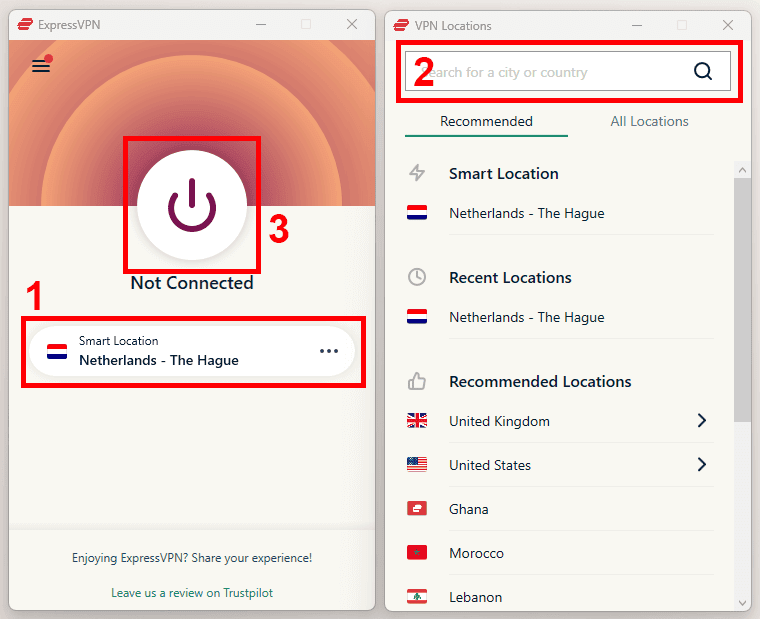
Task: Open the hamburger menu in ExpressVPN
Action: pyautogui.click(x=41, y=65)
